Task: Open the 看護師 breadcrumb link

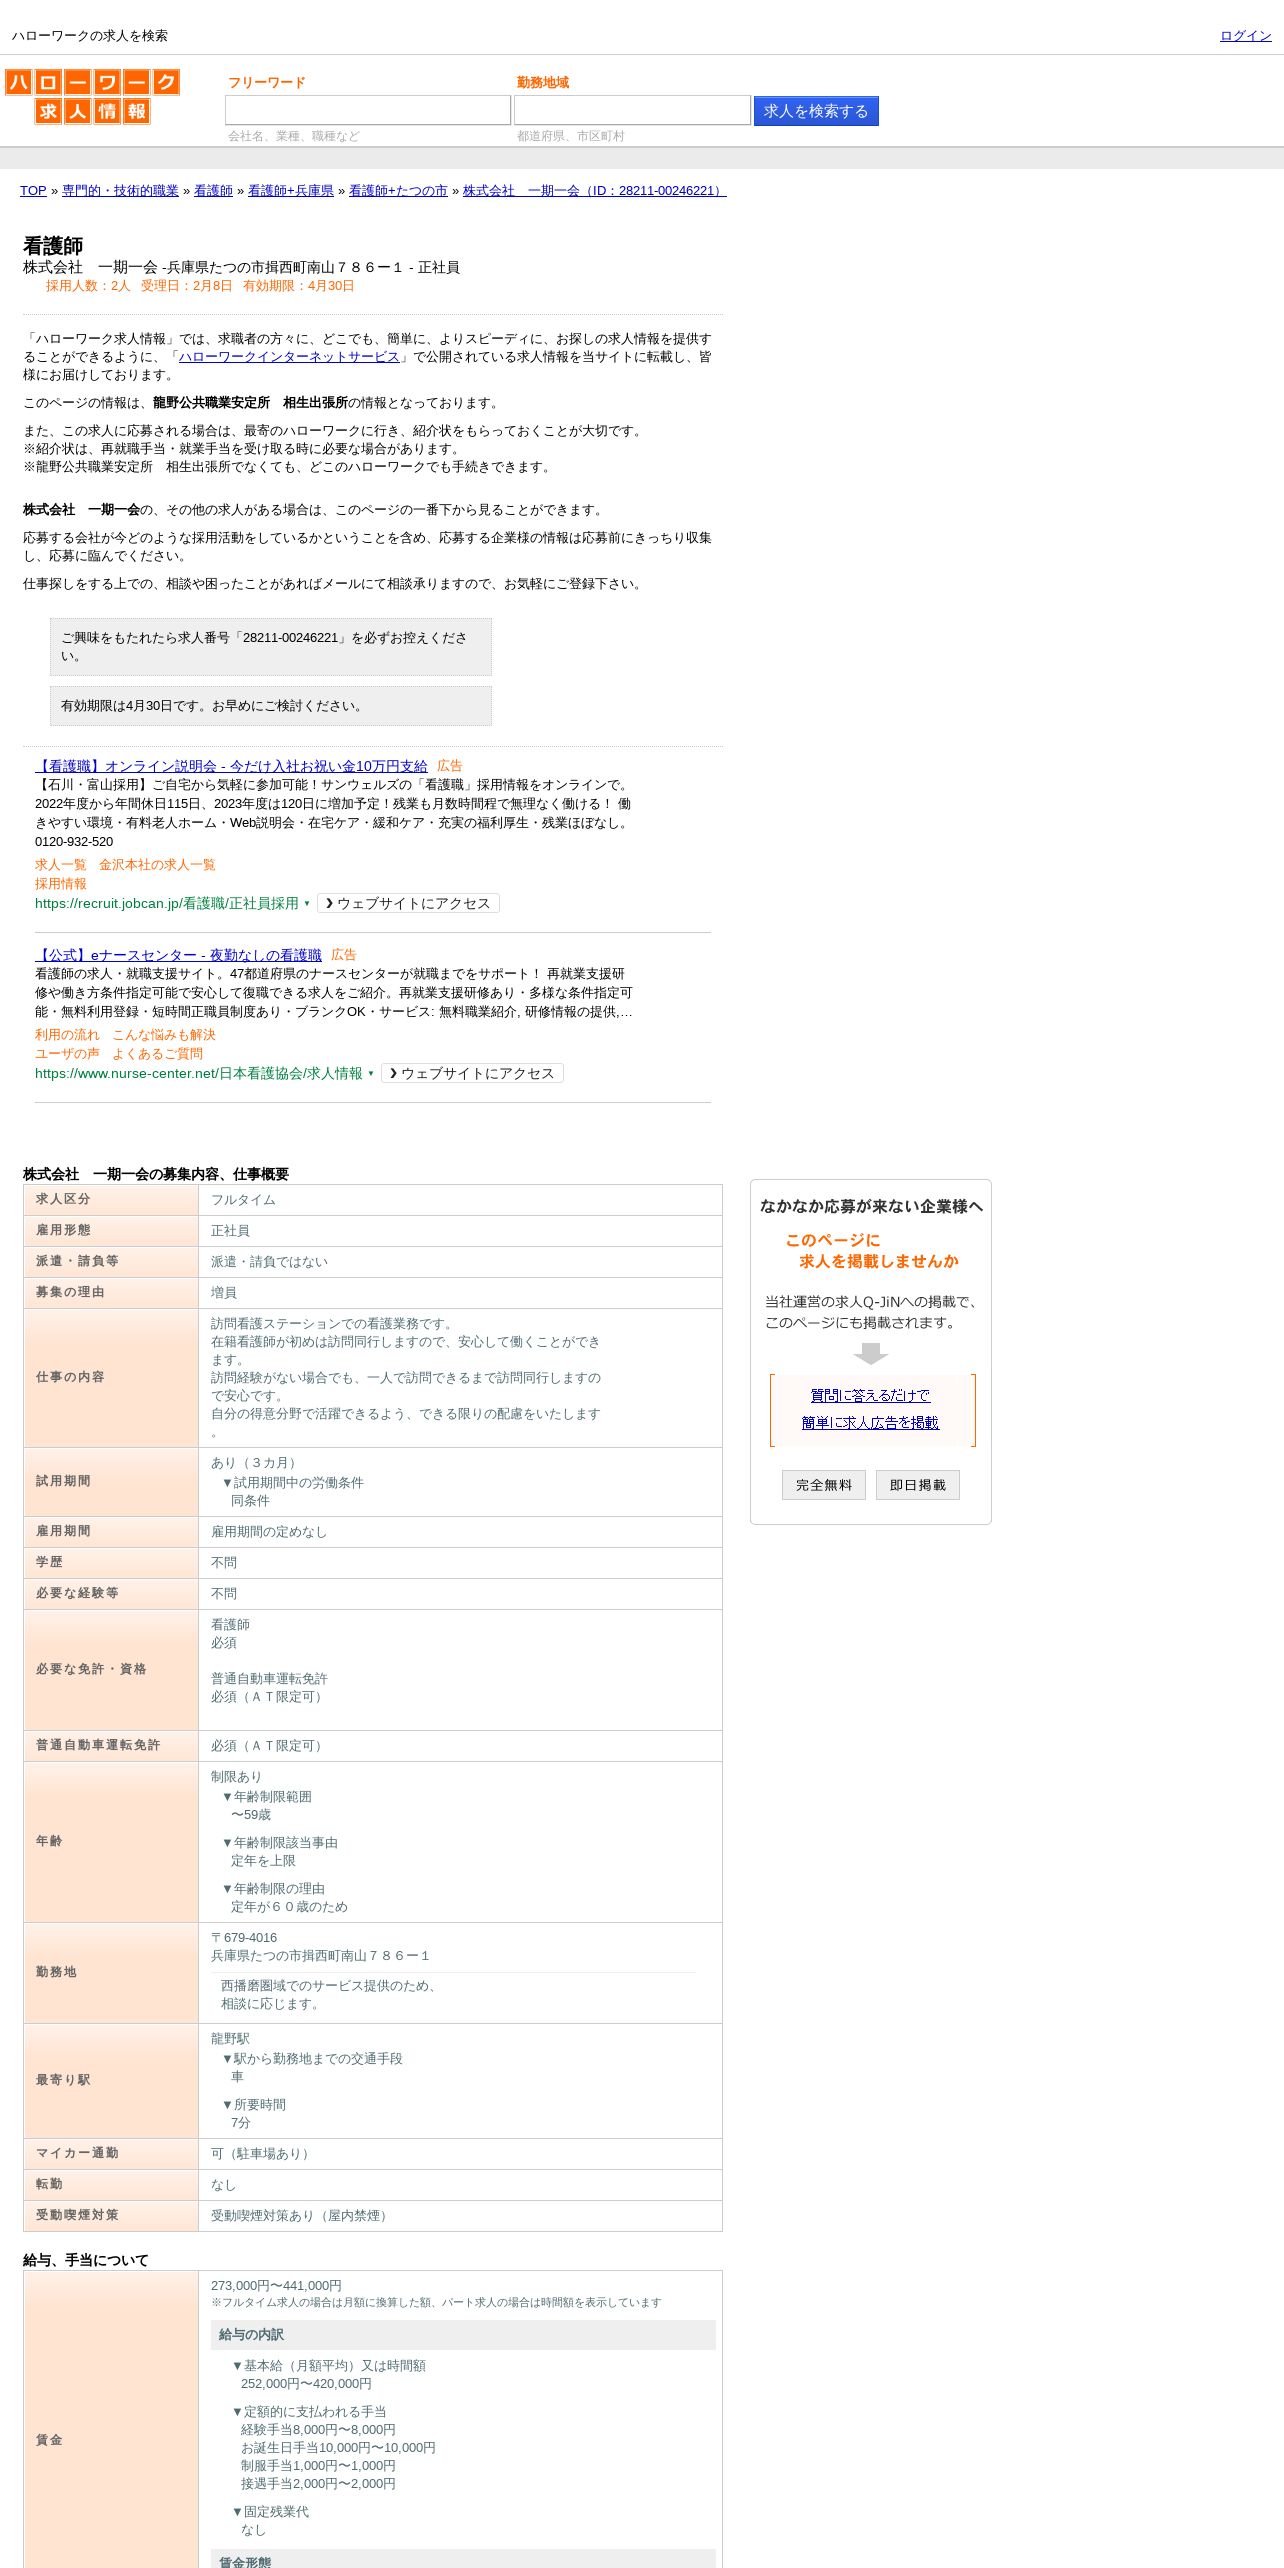Action: [x=213, y=191]
